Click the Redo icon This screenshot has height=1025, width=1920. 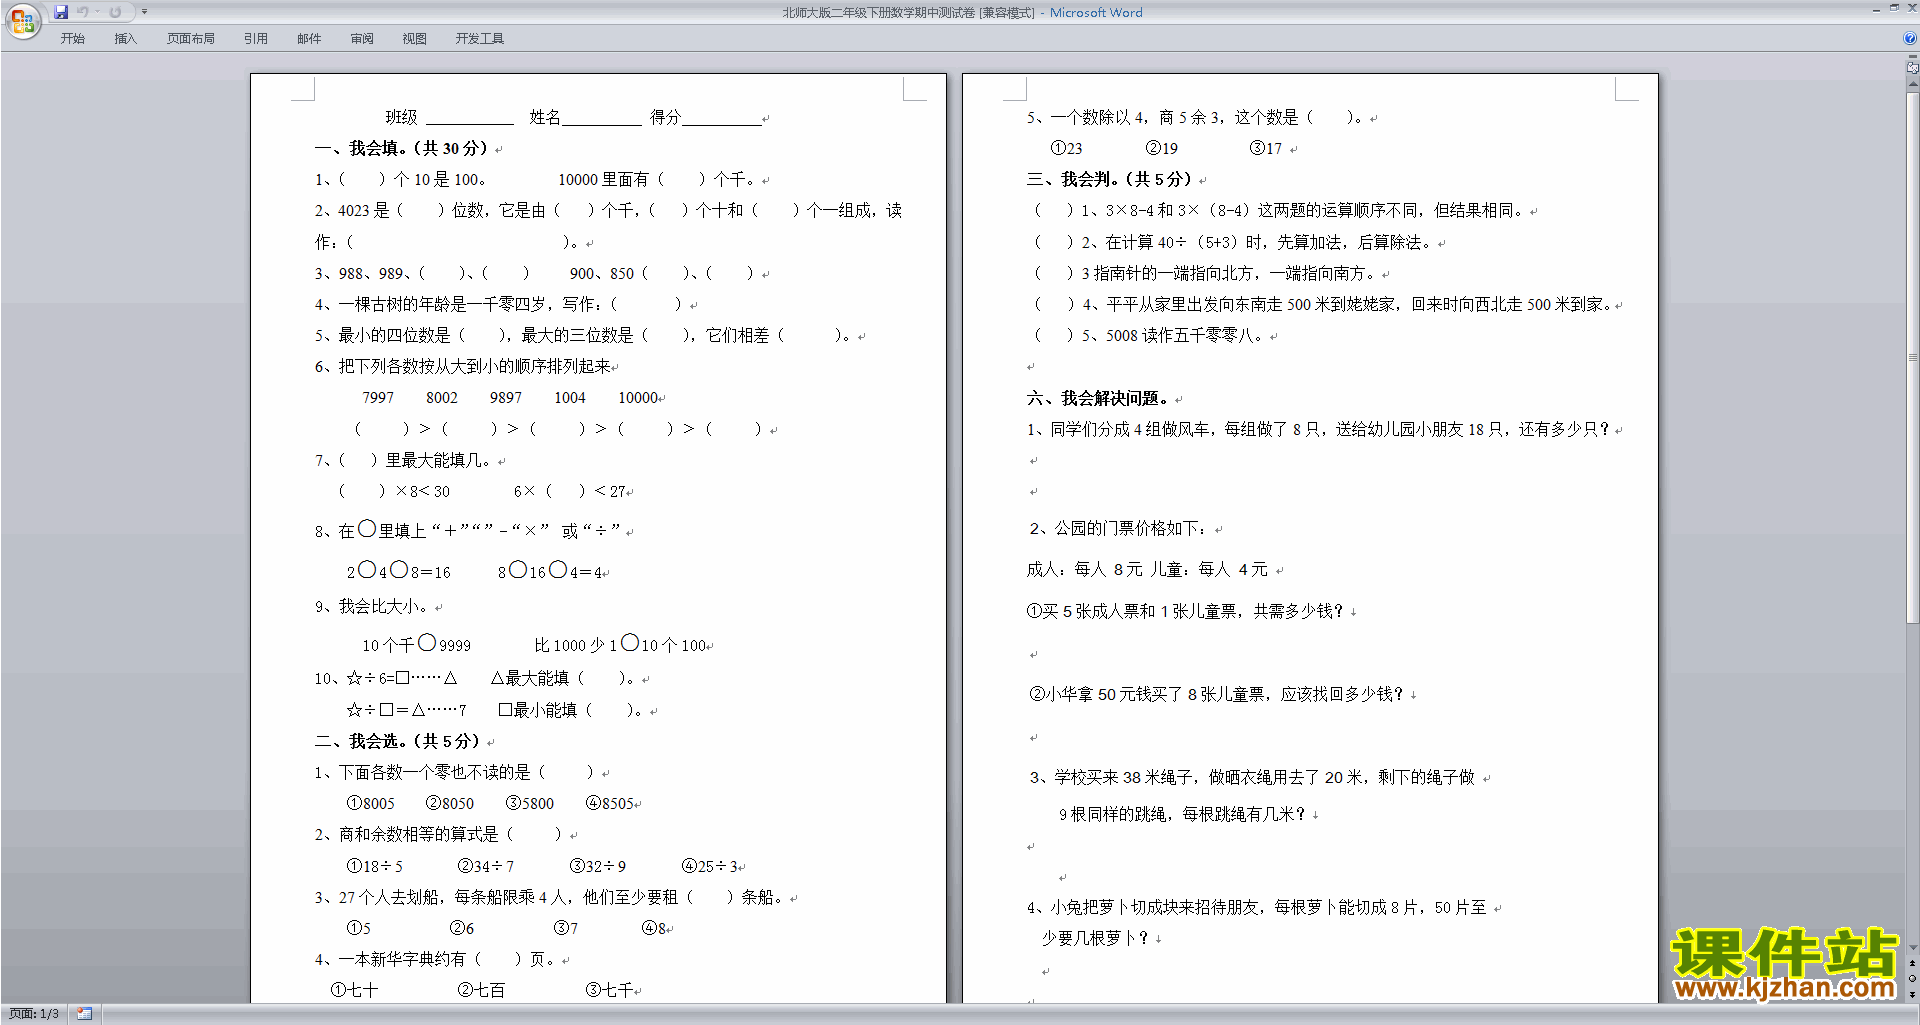pos(115,12)
